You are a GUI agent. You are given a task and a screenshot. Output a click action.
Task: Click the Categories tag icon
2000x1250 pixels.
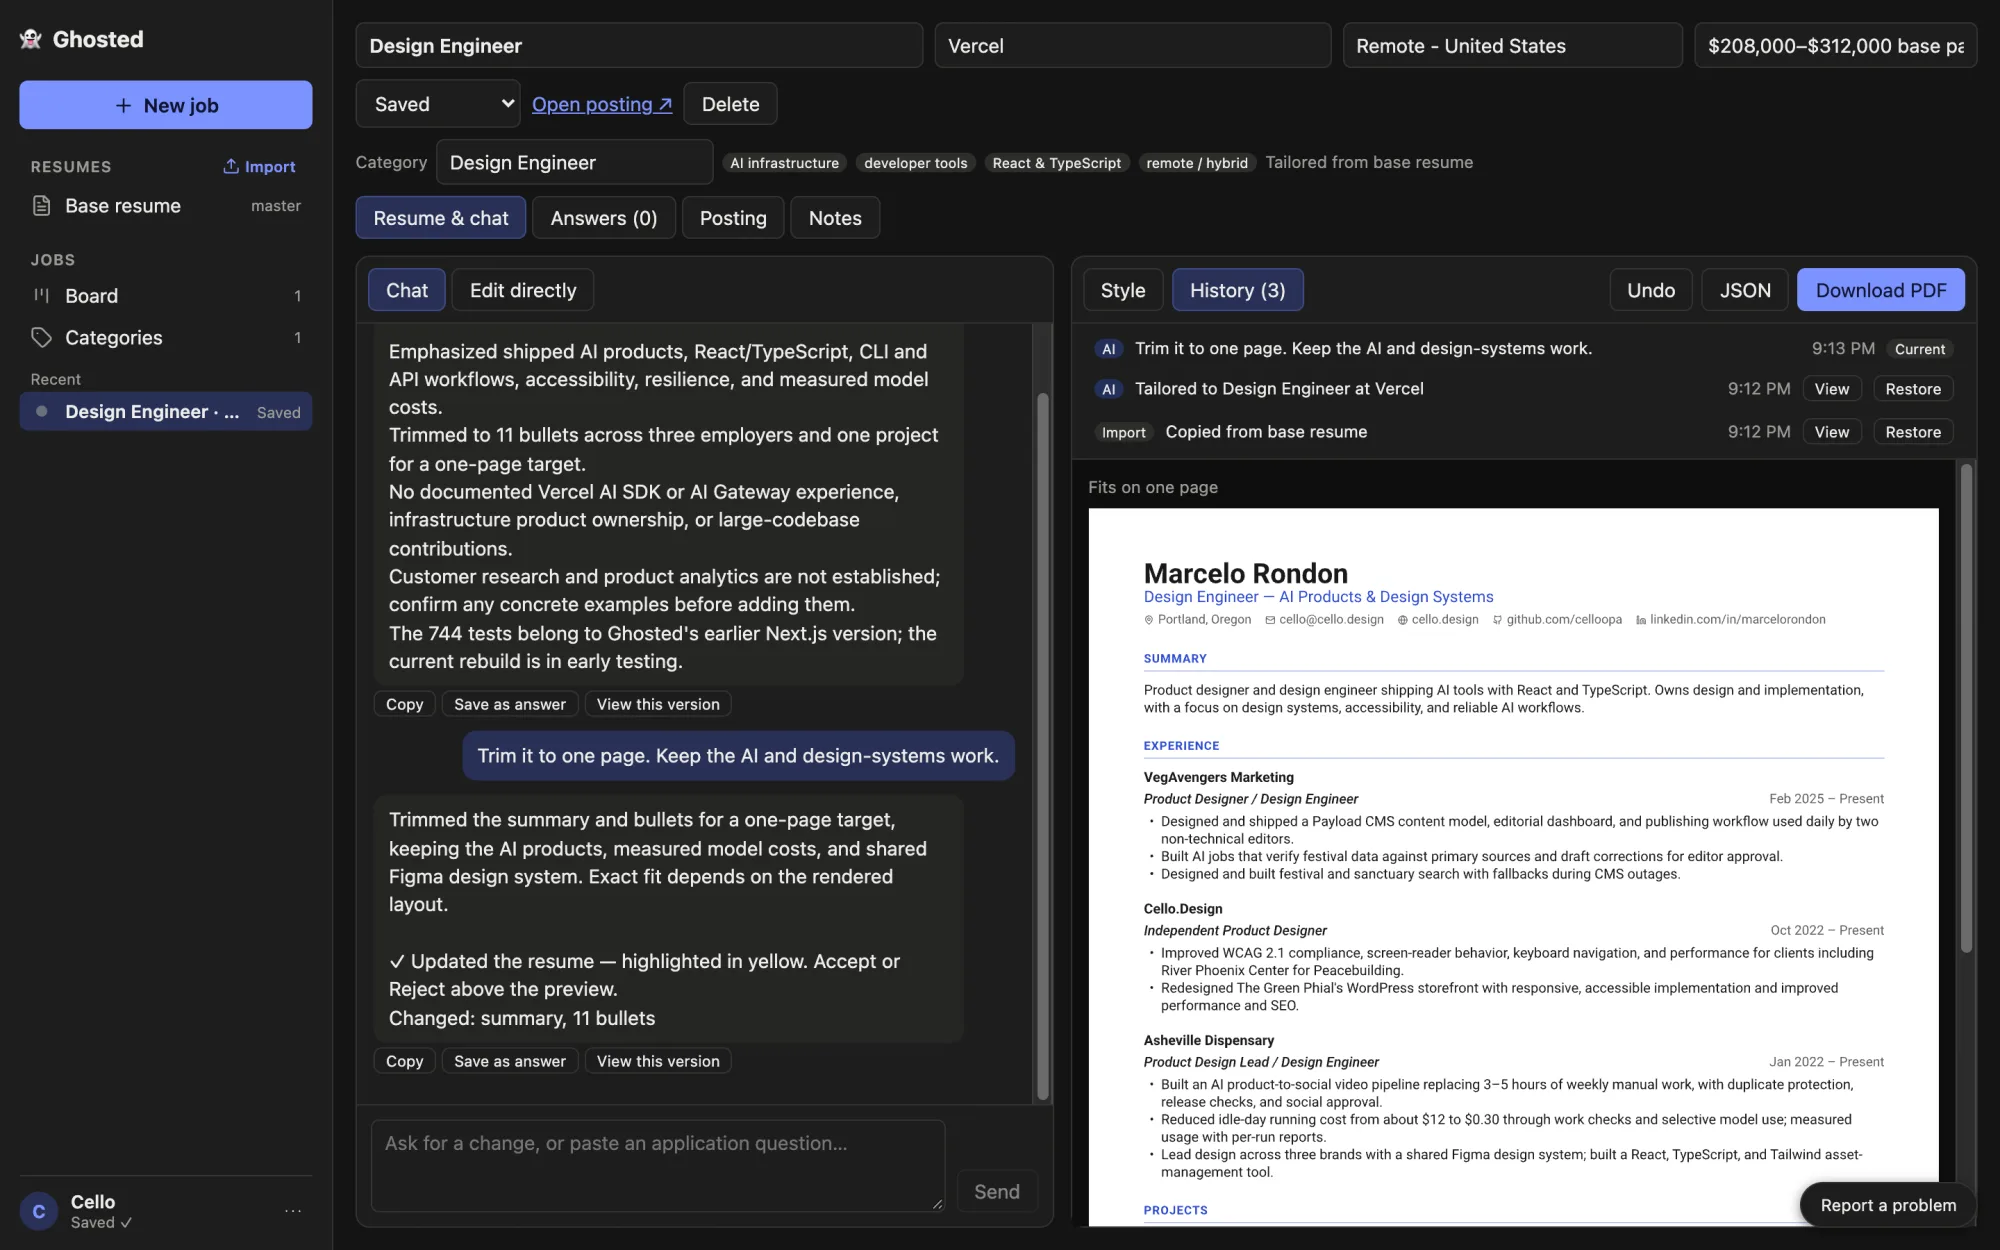(42, 338)
